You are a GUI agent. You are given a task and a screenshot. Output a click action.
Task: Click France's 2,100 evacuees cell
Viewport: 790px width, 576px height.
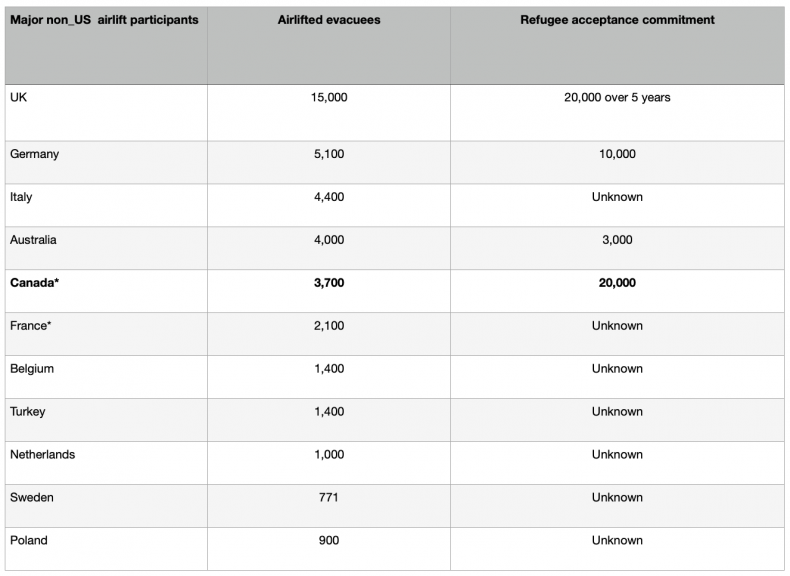click(x=329, y=327)
